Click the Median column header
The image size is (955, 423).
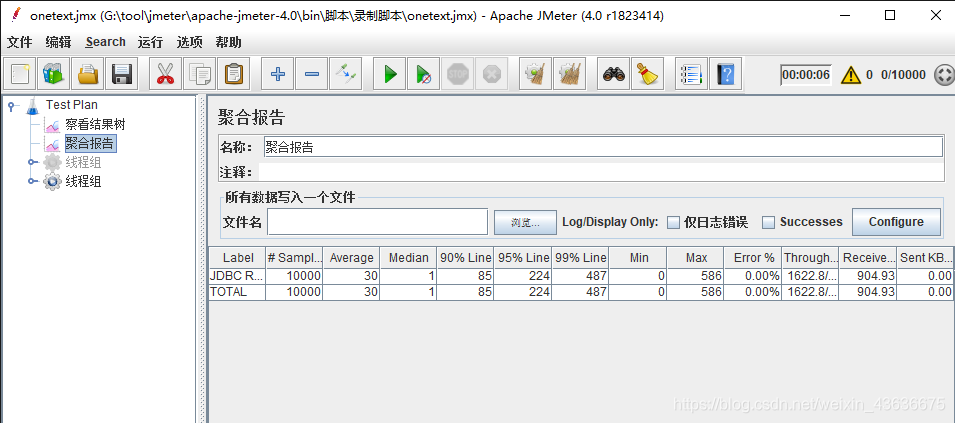tap(409, 257)
